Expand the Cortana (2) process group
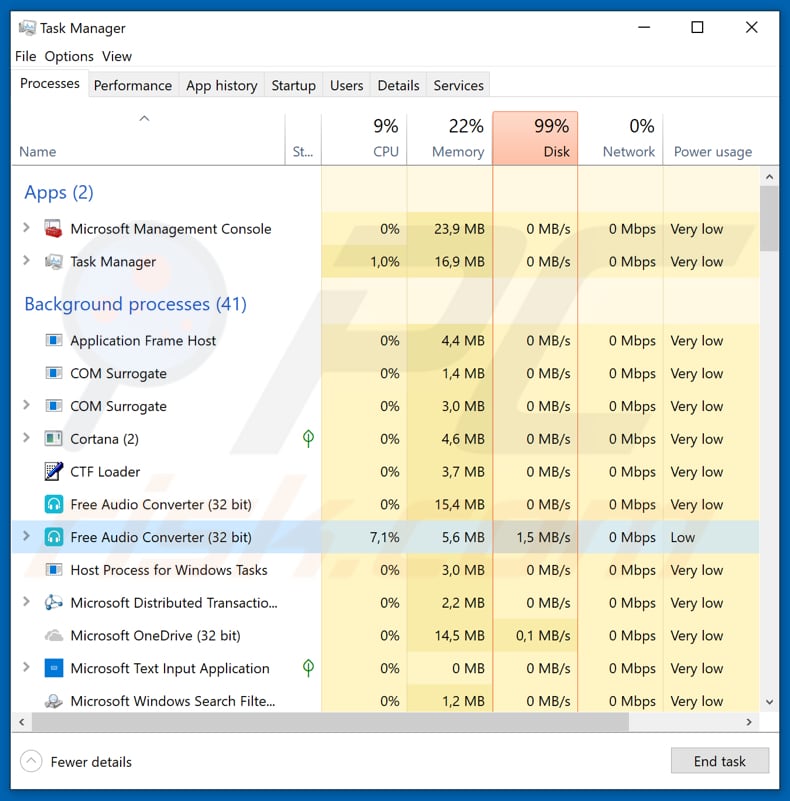The image size is (790, 801). tap(26, 437)
